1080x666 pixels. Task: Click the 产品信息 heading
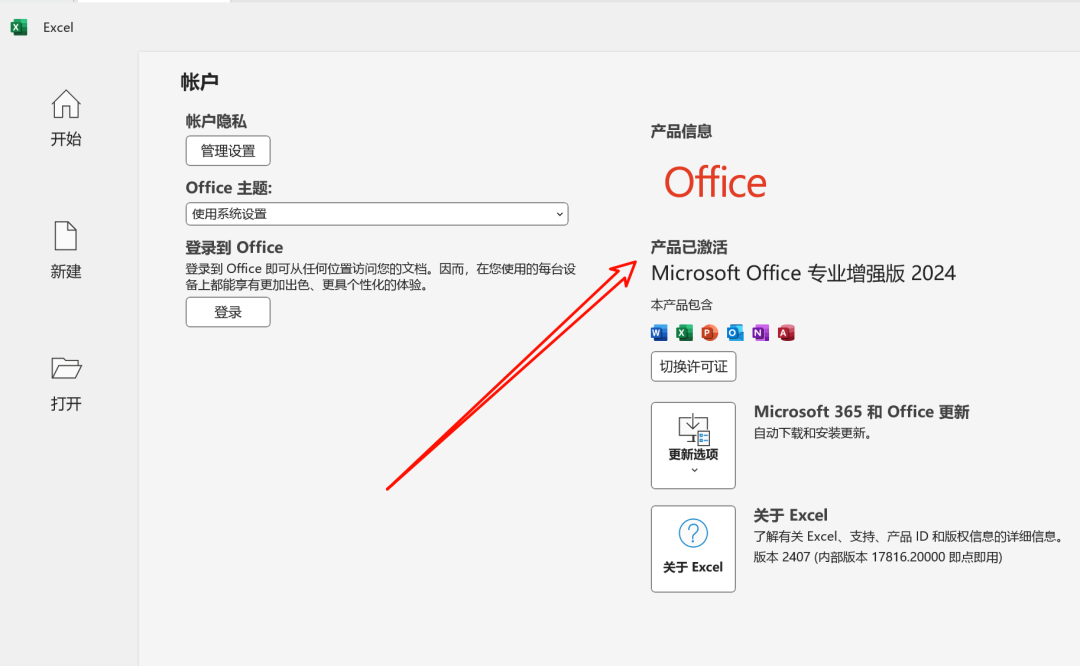(681, 131)
